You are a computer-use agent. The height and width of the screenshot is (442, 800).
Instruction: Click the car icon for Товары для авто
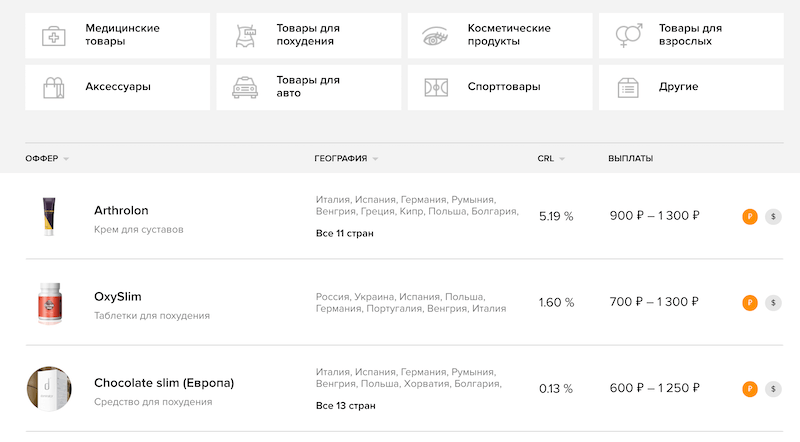coord(244,87)
